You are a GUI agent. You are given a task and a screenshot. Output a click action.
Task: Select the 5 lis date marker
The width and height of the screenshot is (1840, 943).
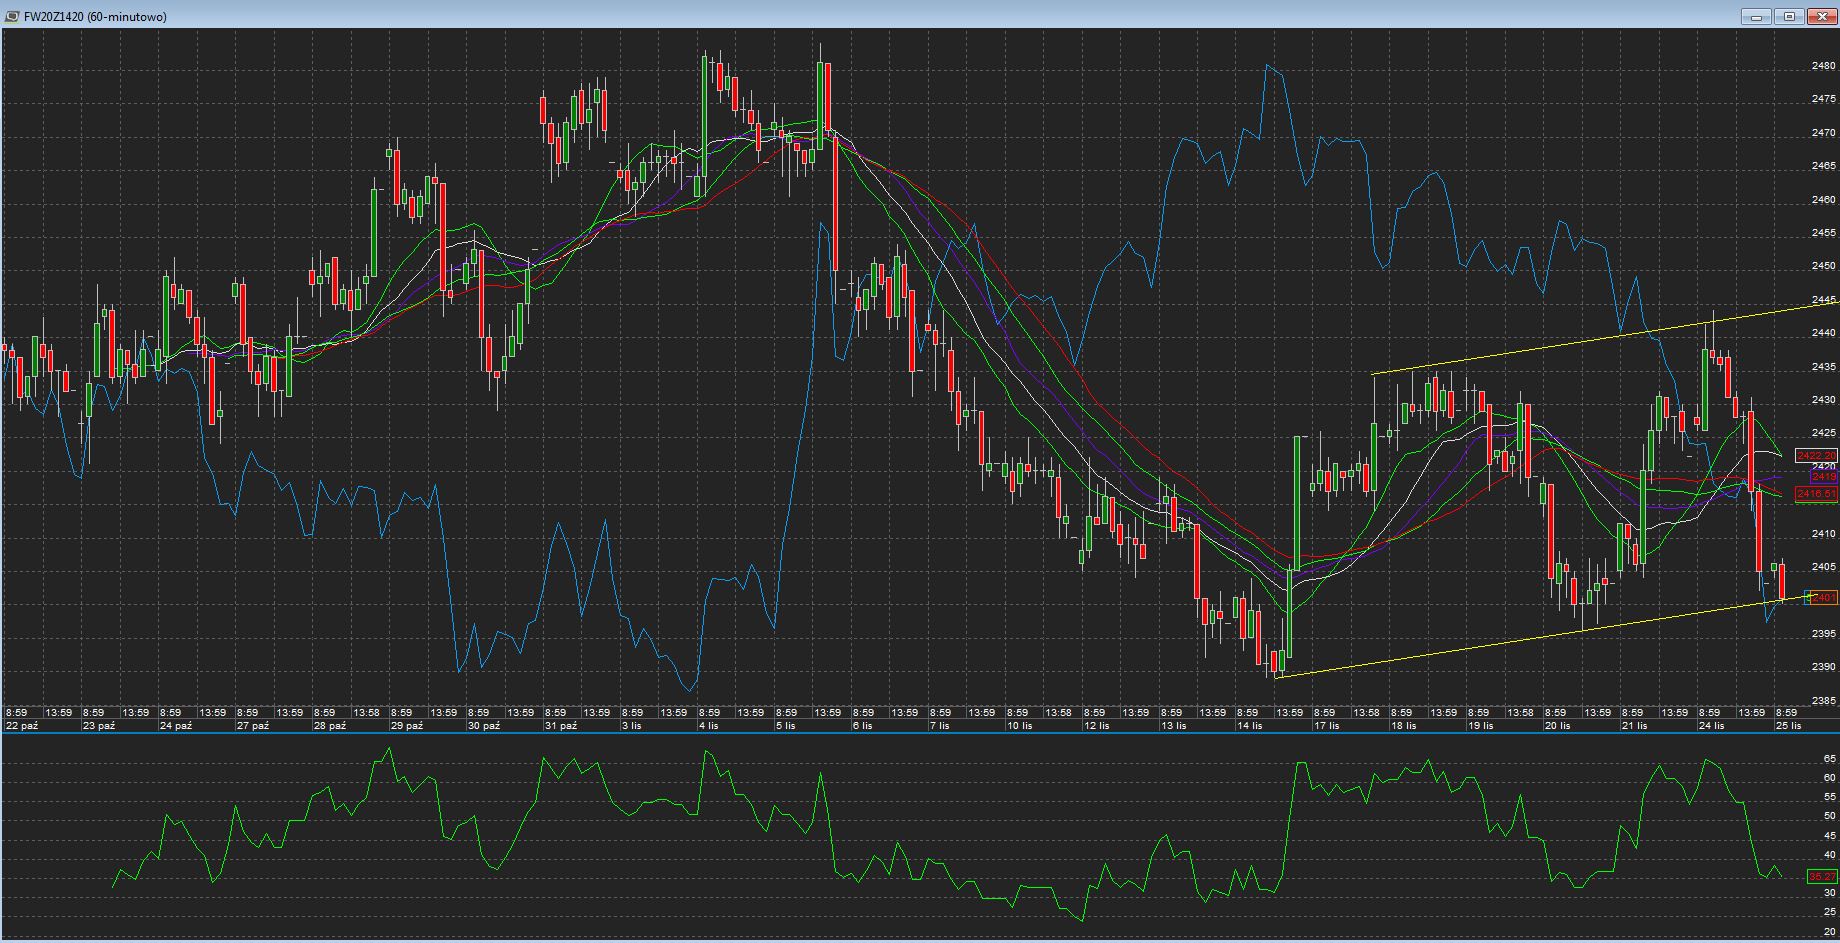point(787,726)
